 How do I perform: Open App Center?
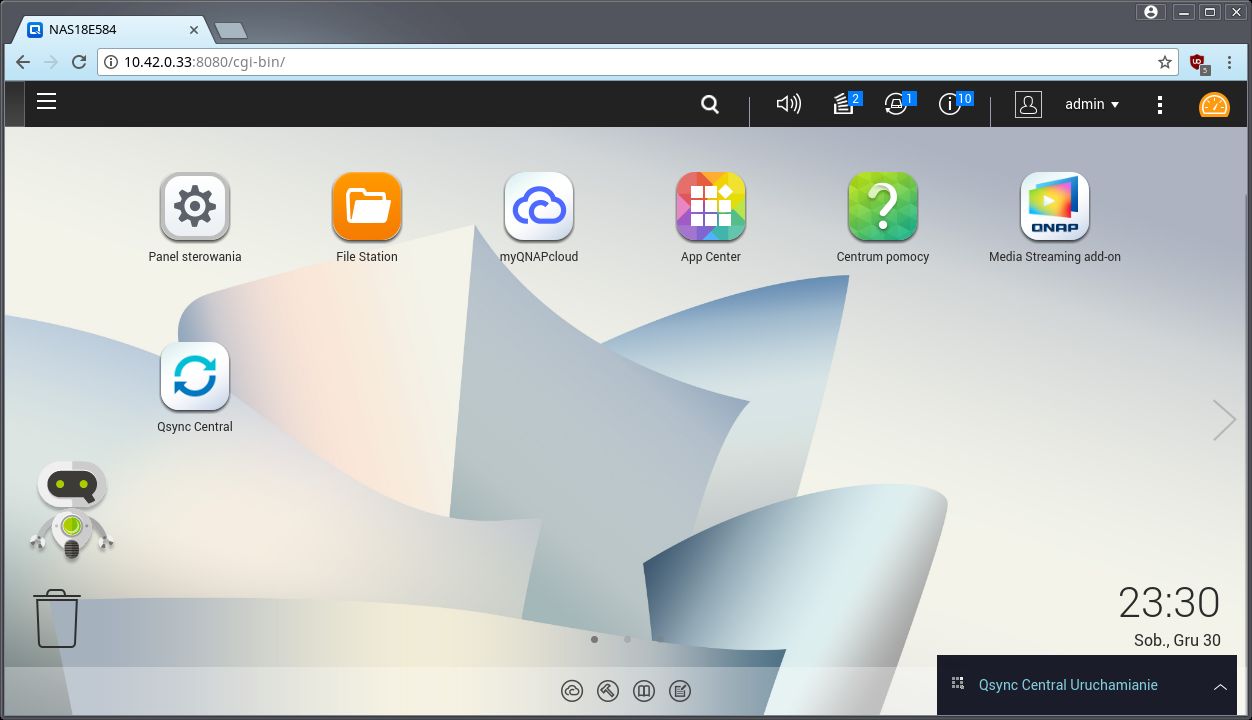[x=710, y=207]
